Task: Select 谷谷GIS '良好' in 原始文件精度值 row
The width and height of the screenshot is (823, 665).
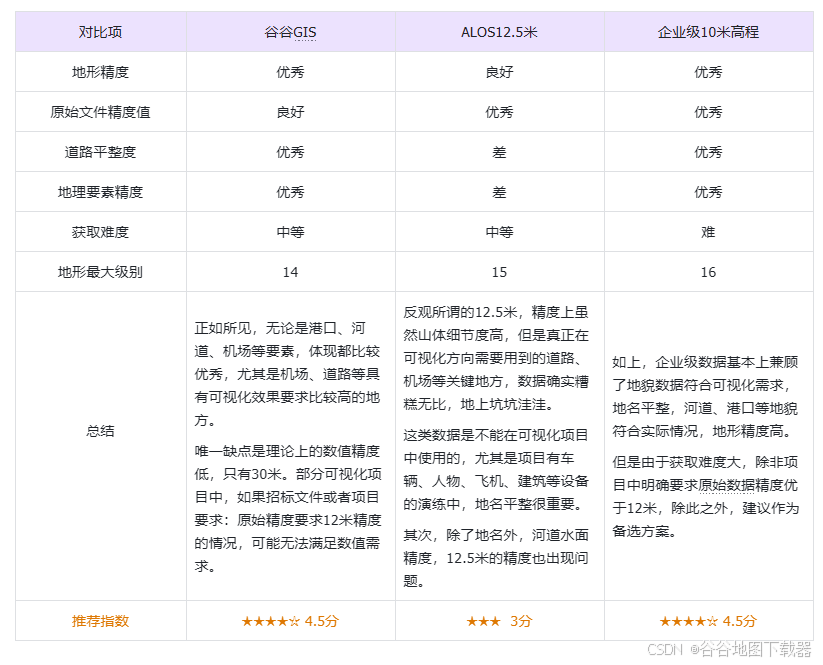Action: (x=290, y=112)
